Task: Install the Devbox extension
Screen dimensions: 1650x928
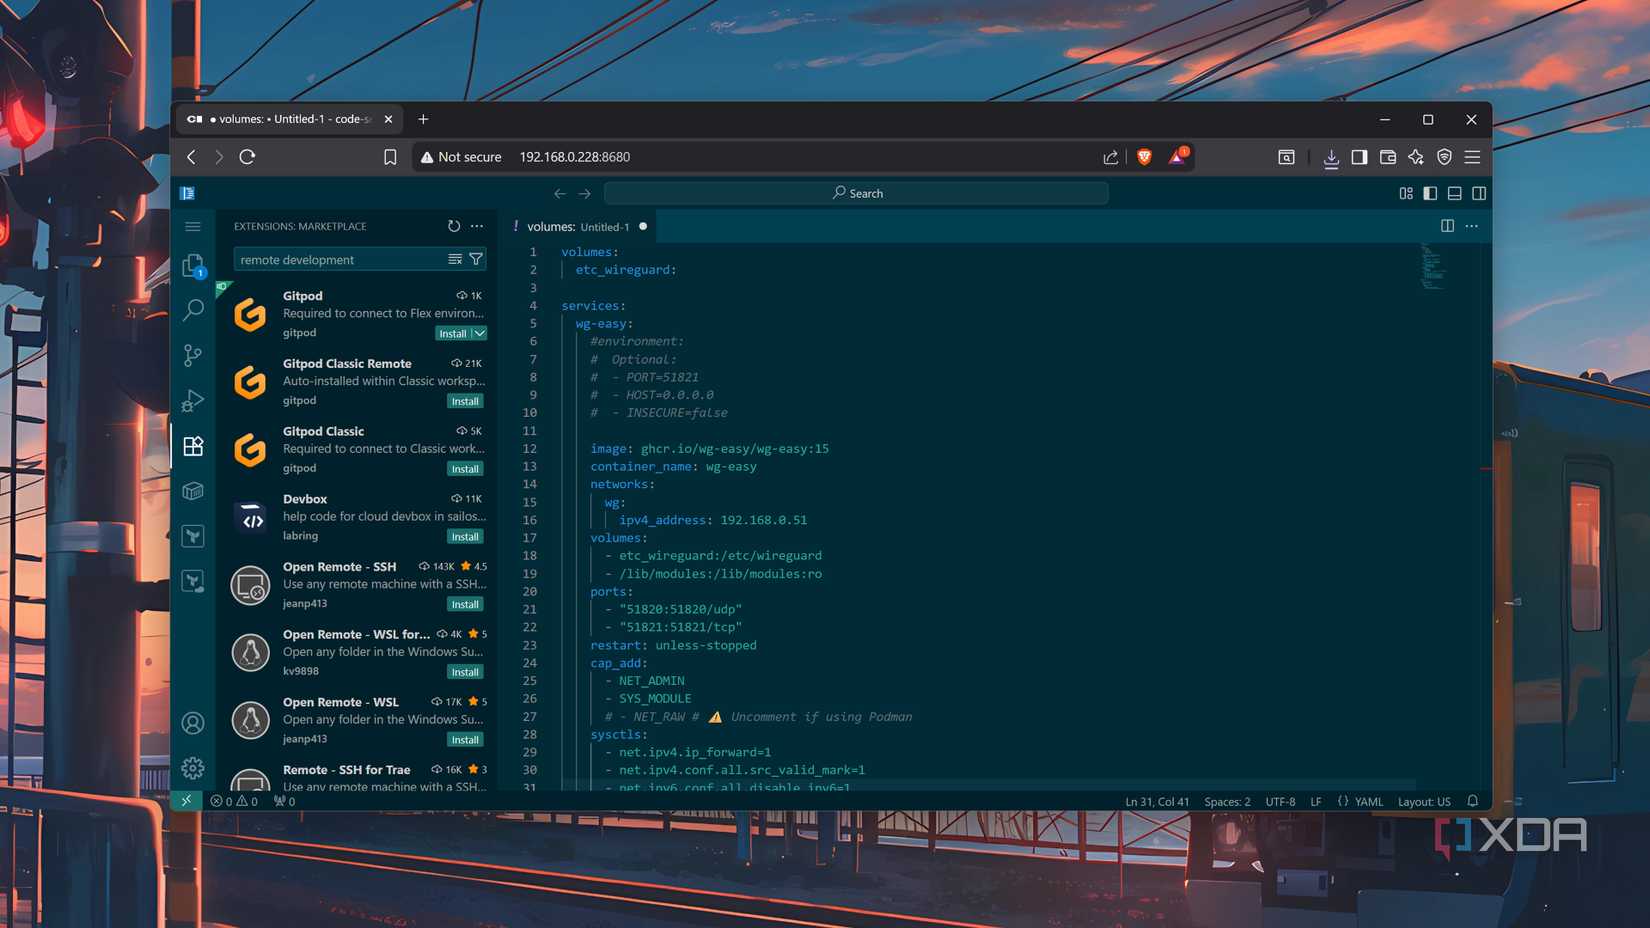Action: (x=465, y=537)
